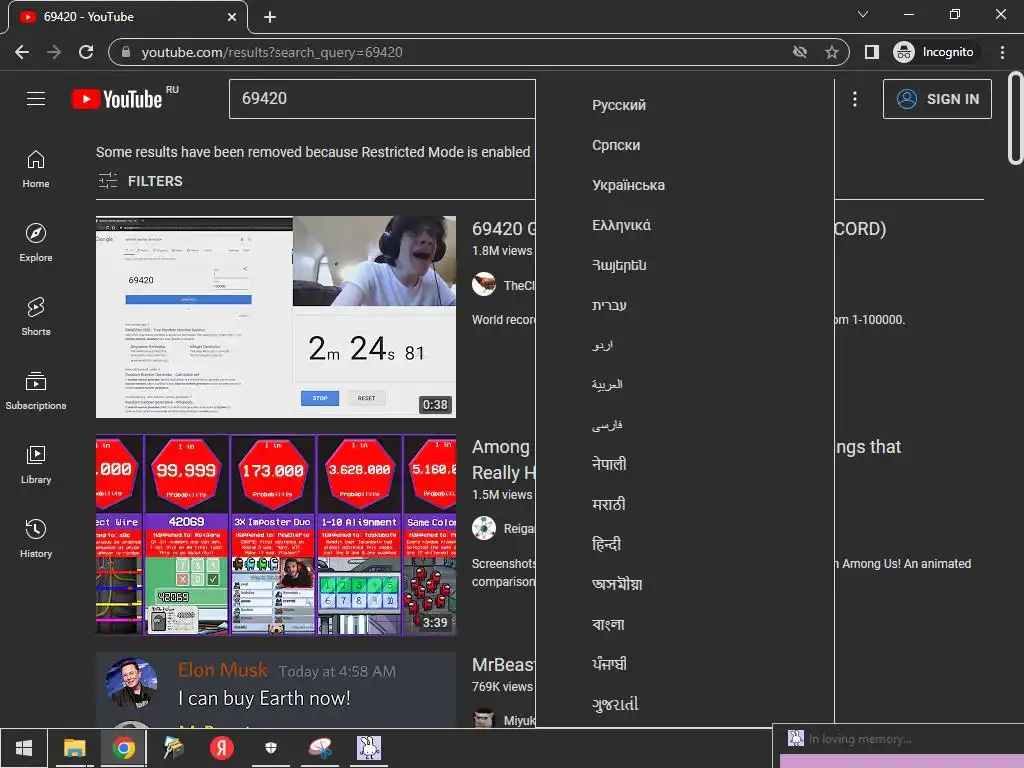Click the 69420 video title
1024x768 pixels.
point(504,229)
